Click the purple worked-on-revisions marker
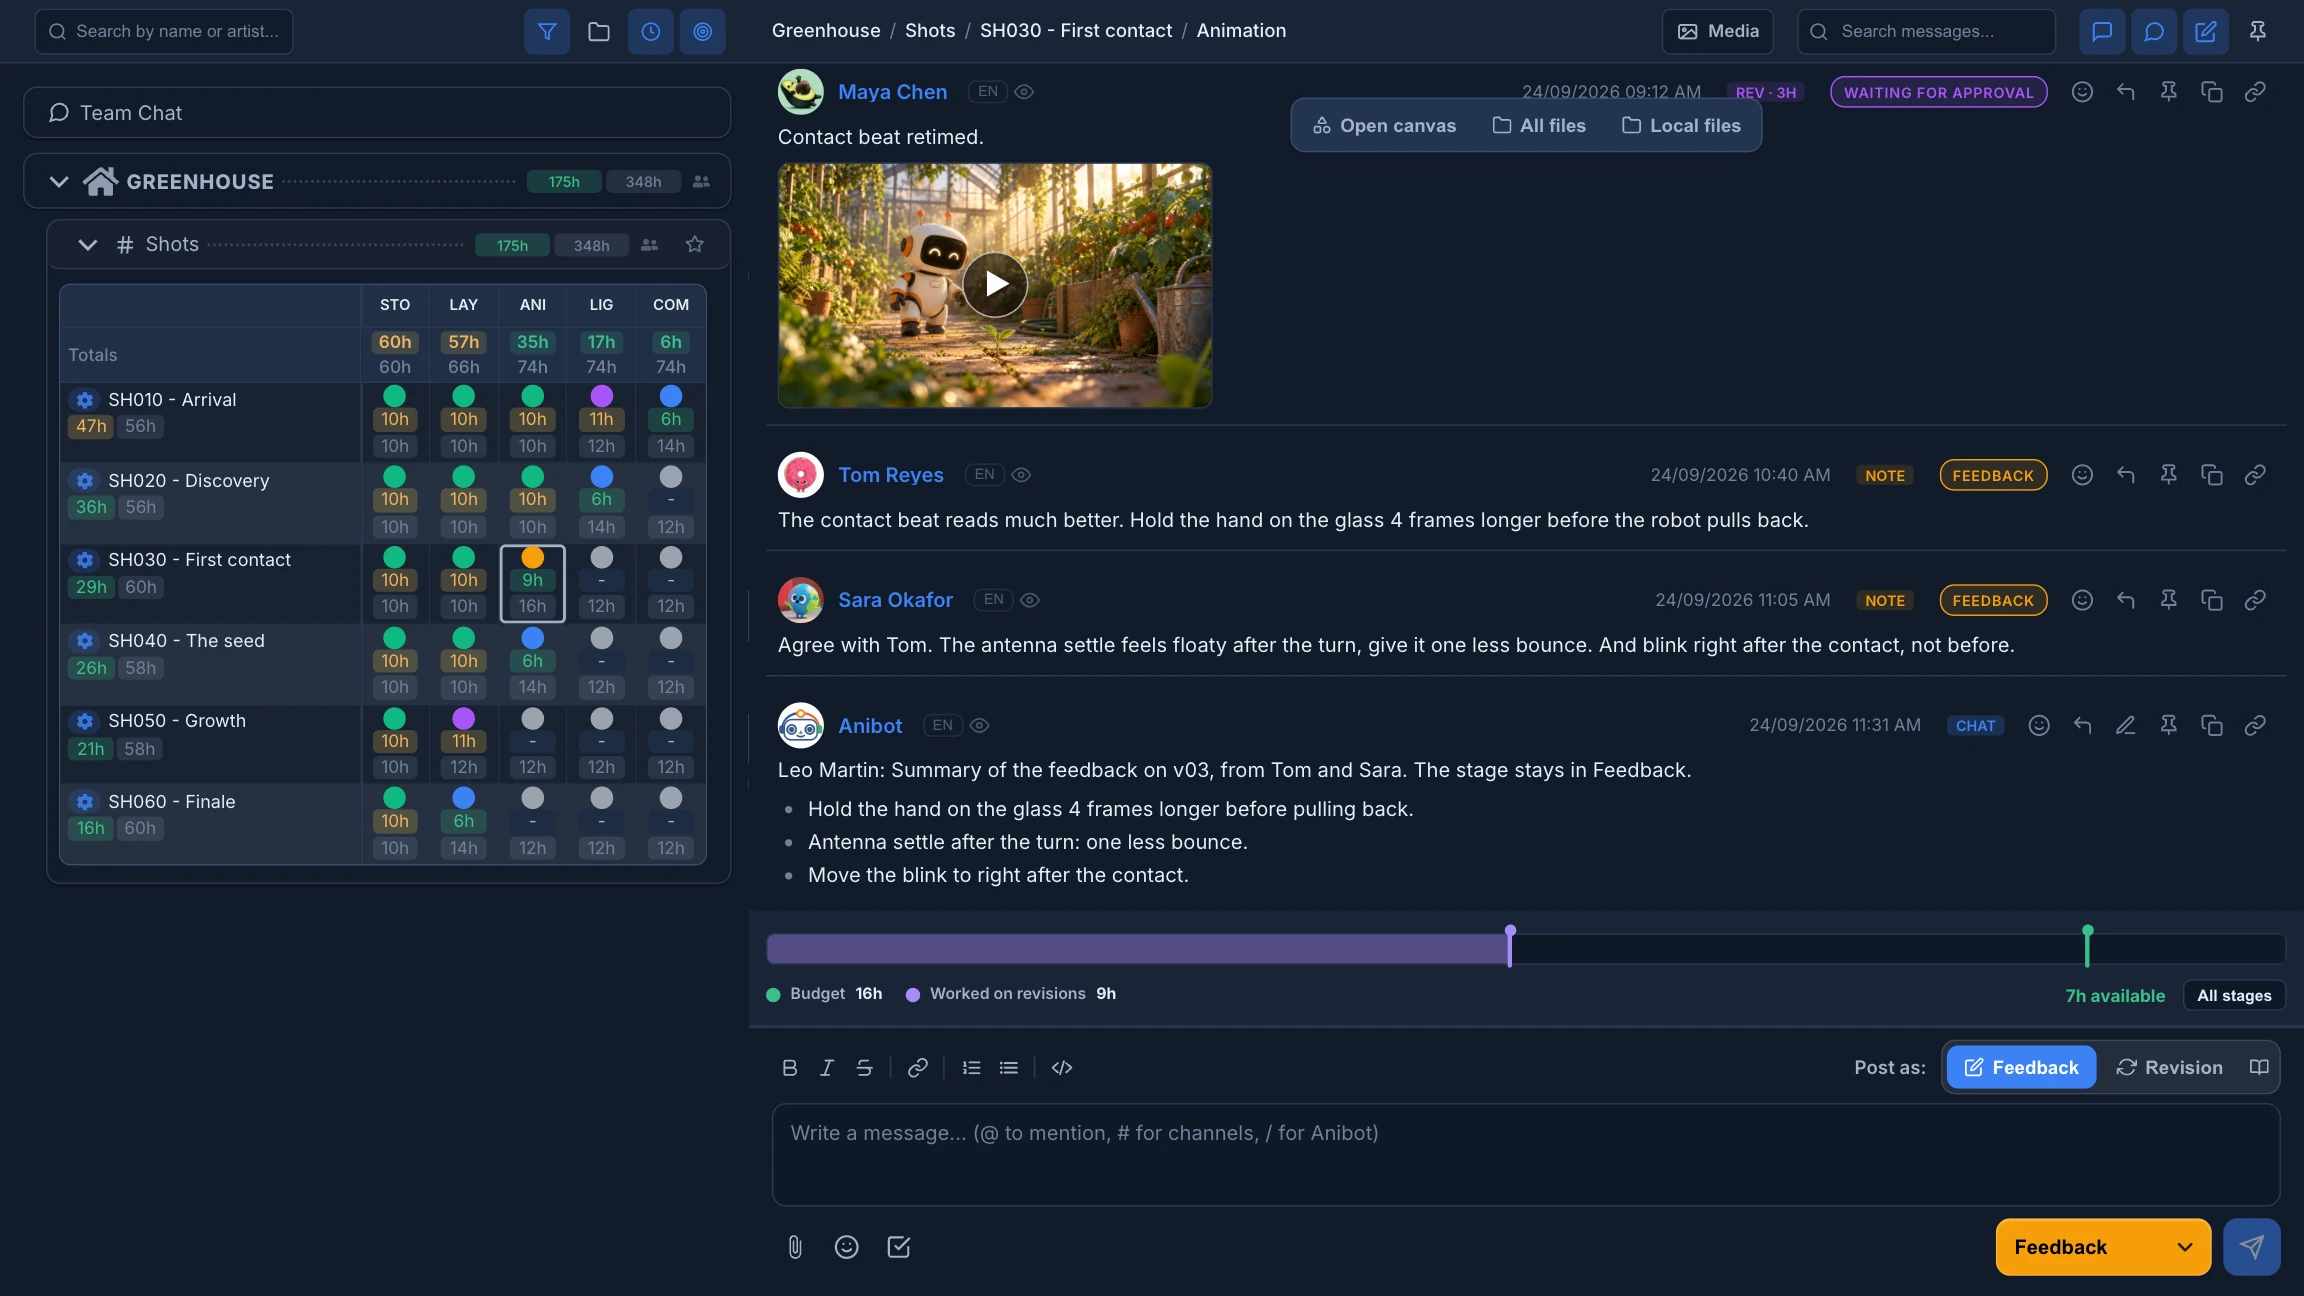The width and height of the screenshot is (2304, 1296). click(1510, 945)
